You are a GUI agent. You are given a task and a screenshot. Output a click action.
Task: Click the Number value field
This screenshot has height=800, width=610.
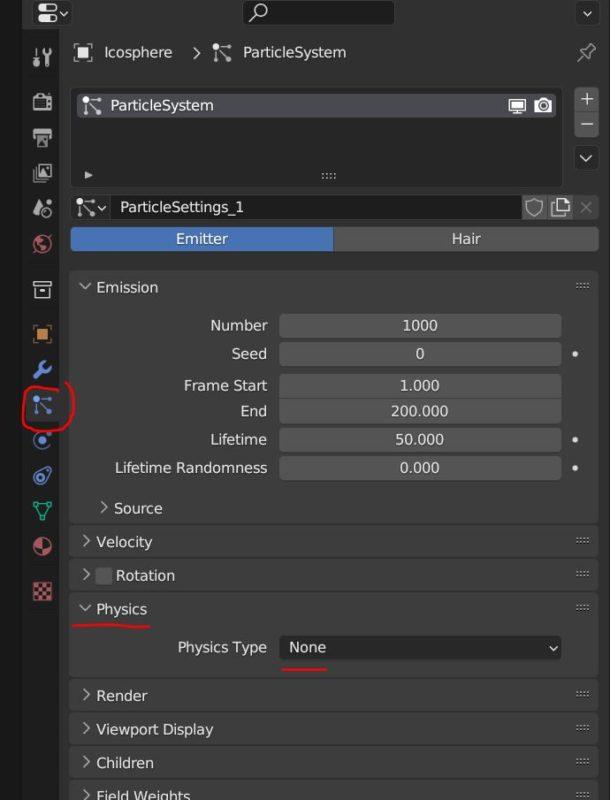[x=420, y=326]
